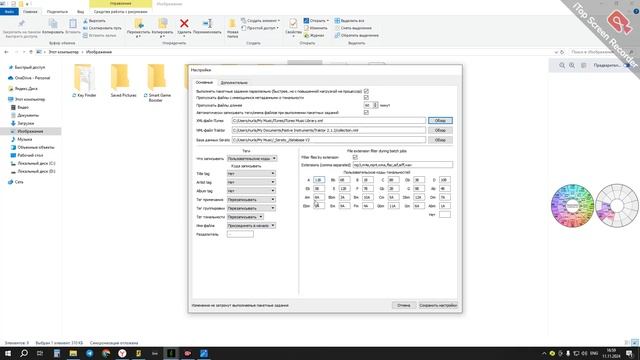Click the Cancel button in Settings dialog
Viewport: 640px width, 360px height.
tap(404, 305)
